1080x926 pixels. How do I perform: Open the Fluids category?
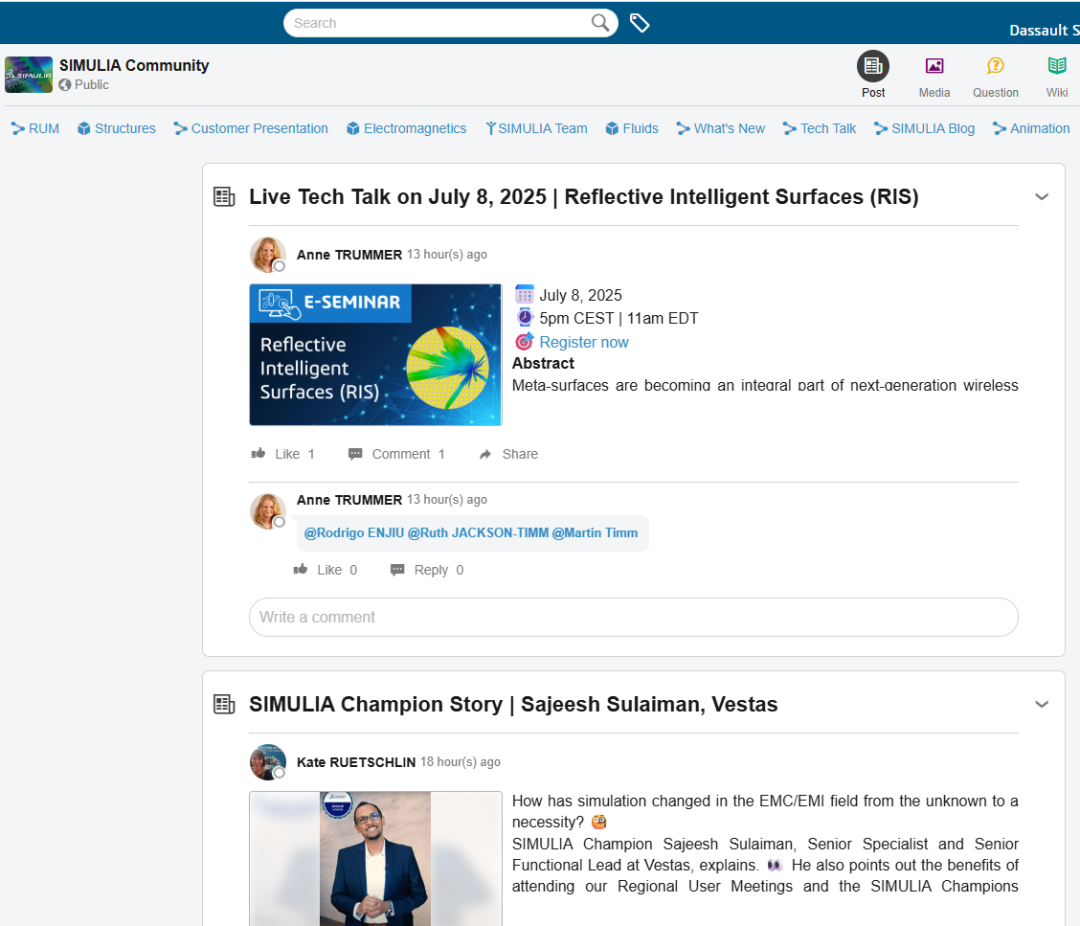[632, 128]
